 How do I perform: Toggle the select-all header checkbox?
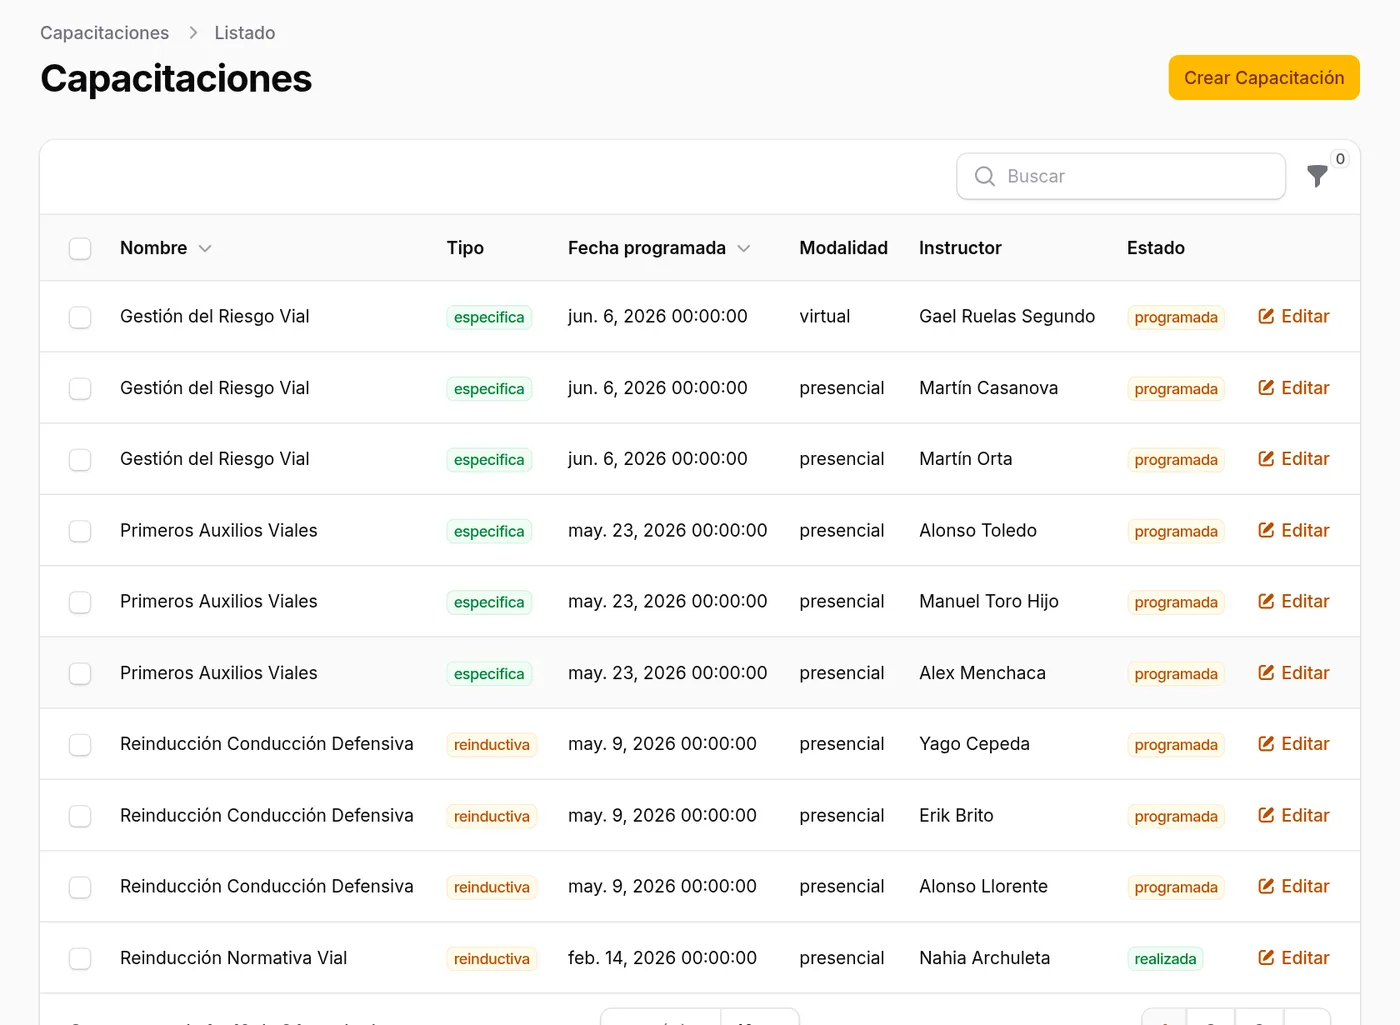point(80,248)
